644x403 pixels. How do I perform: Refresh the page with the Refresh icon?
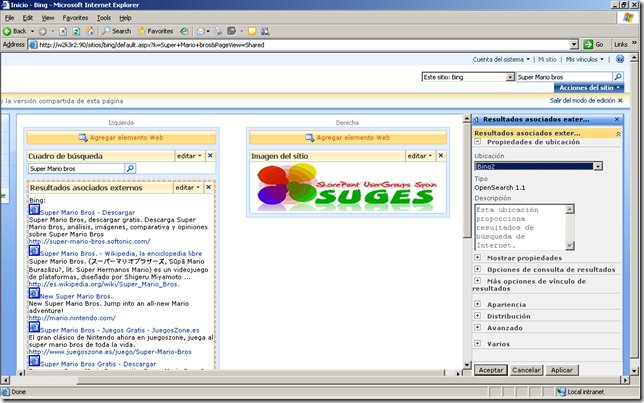click(x=76, y=31)
